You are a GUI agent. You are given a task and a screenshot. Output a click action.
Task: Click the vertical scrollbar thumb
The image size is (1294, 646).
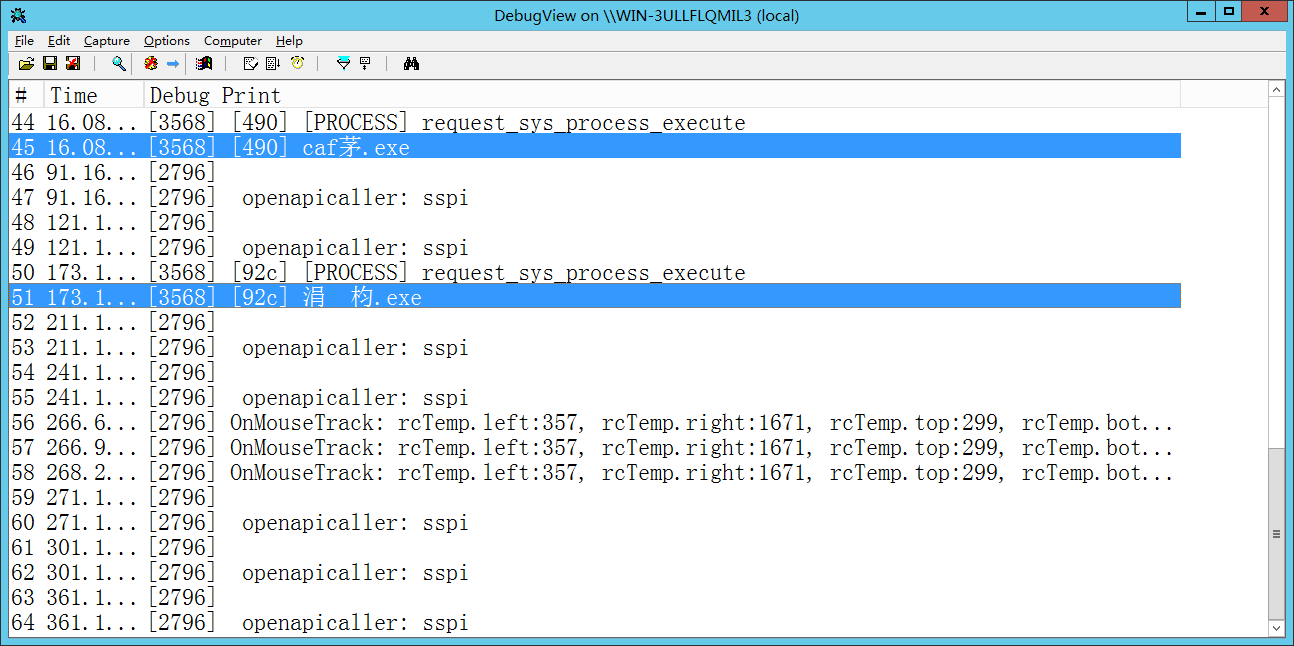click(1276, 534)
